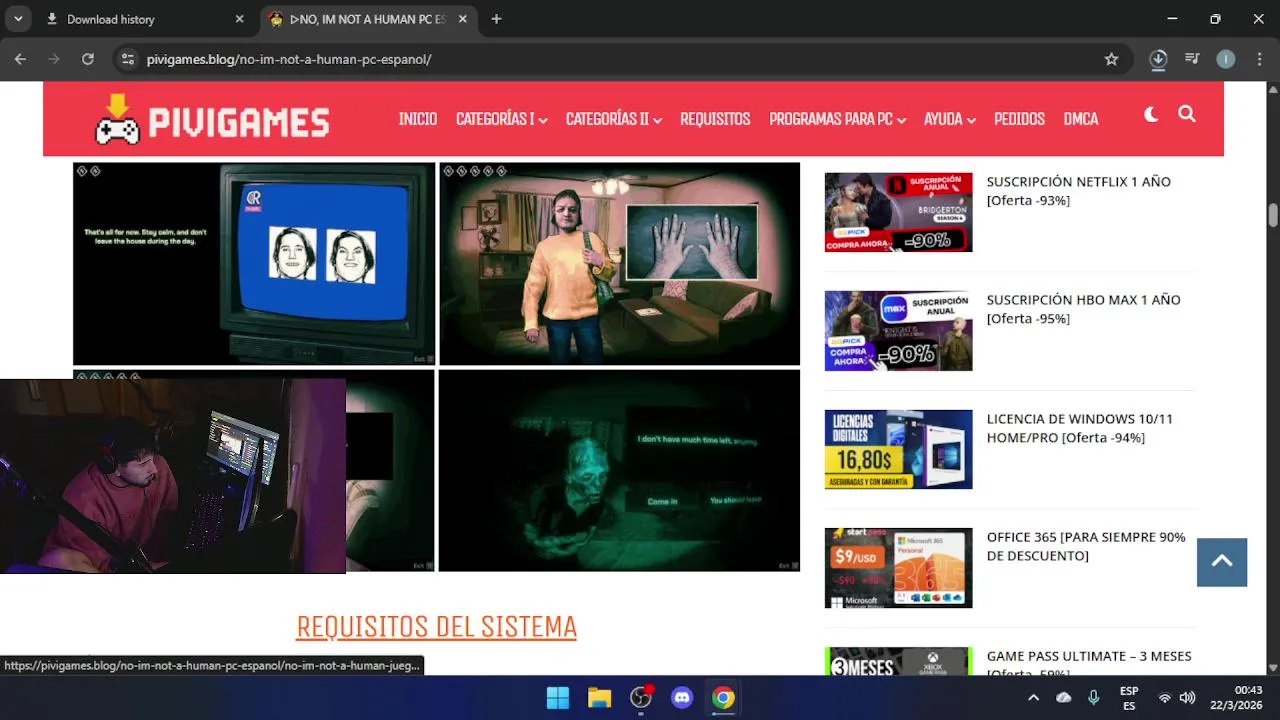Open INICIO menu item
Image resolution: width=1280 pixels, height=720 pixels.
coord(418,119)
